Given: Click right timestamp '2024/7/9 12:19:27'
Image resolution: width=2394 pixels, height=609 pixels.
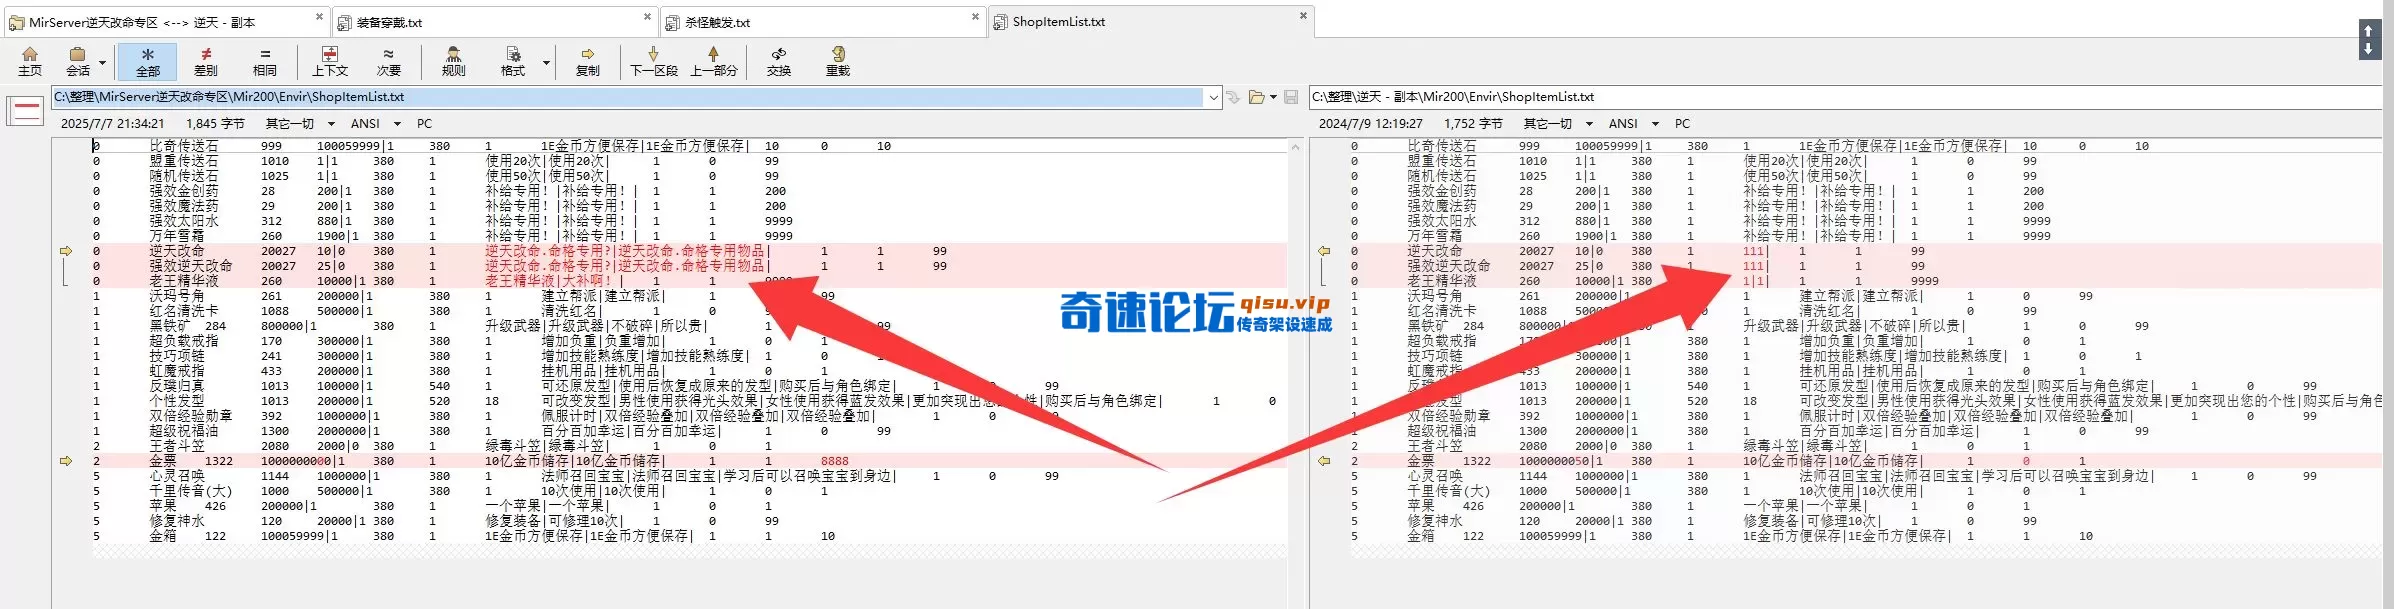Looking at the screenshot, I should click(1370, 124).
